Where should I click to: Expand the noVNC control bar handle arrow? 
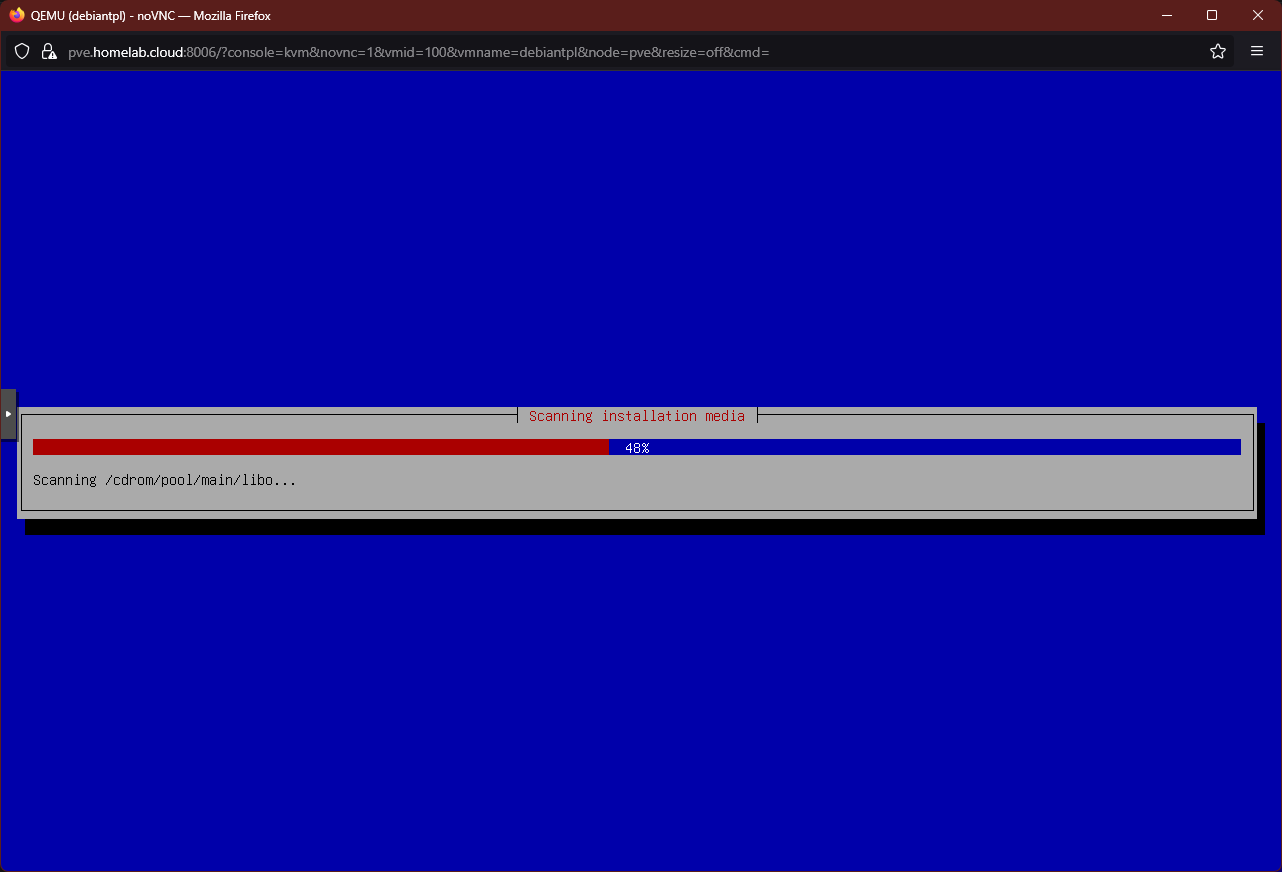[9, 412]
